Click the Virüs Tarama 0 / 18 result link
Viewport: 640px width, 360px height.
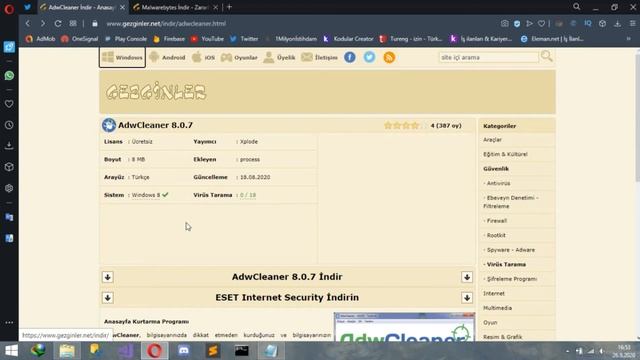[x=248, y=195]
